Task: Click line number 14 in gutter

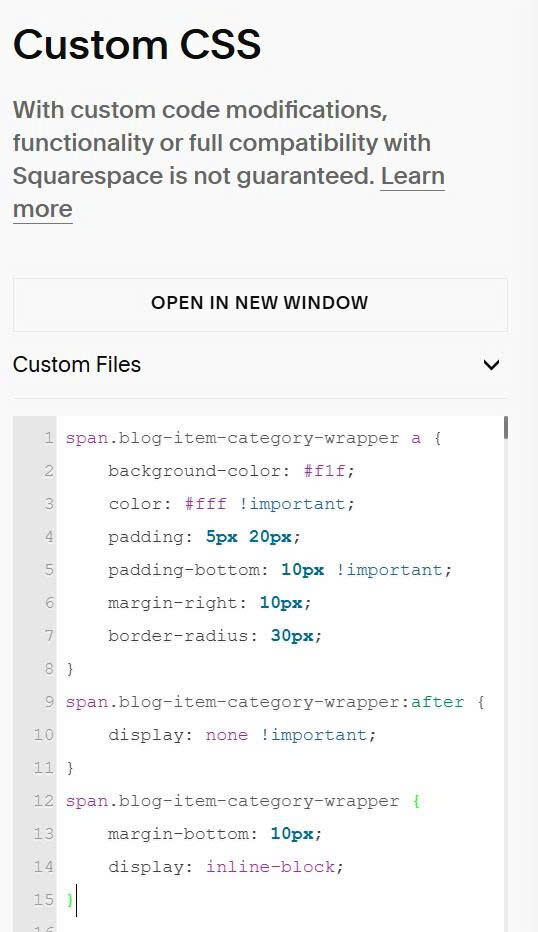Action: pos(43,867)
